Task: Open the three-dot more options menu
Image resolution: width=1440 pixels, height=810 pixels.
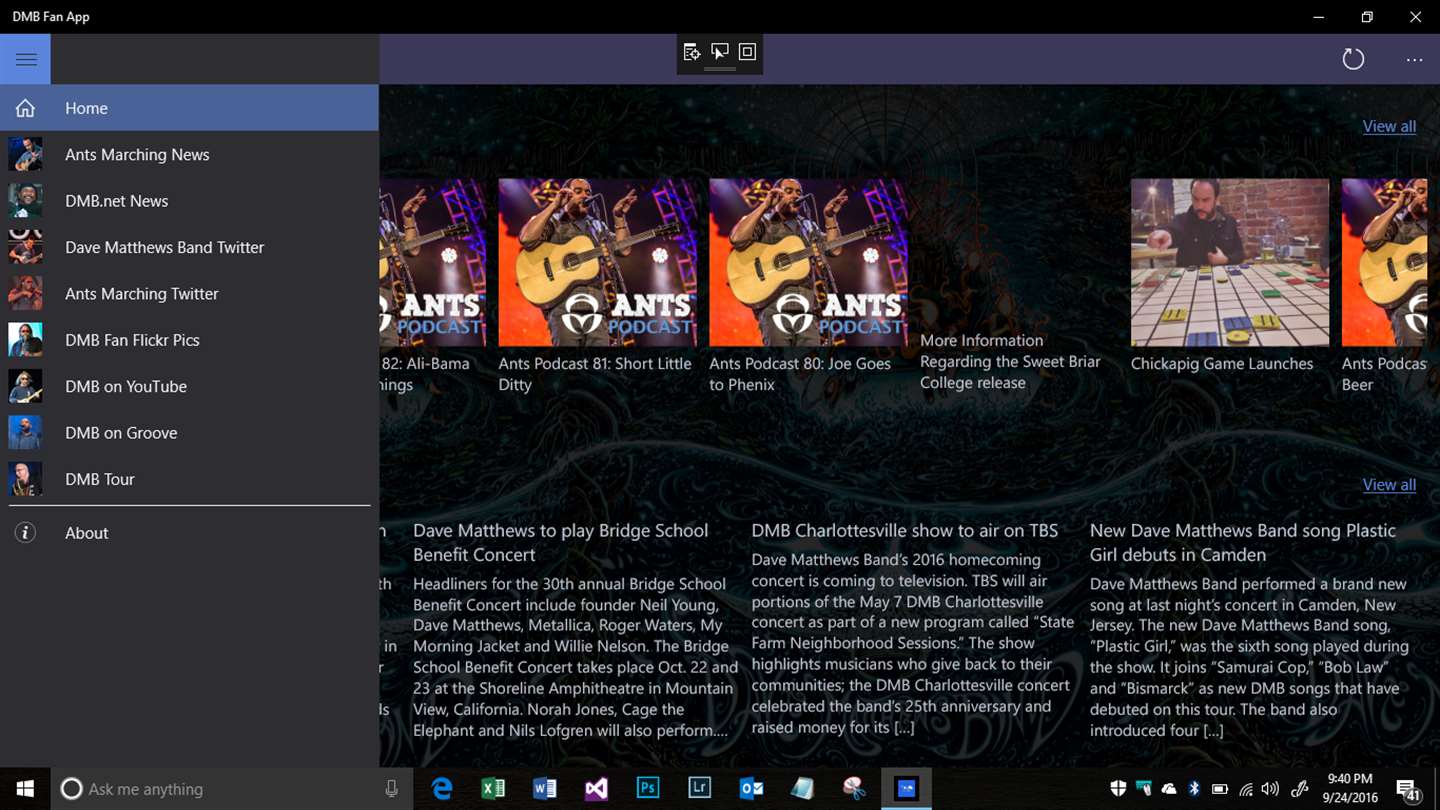Action: coord(1414,60)
